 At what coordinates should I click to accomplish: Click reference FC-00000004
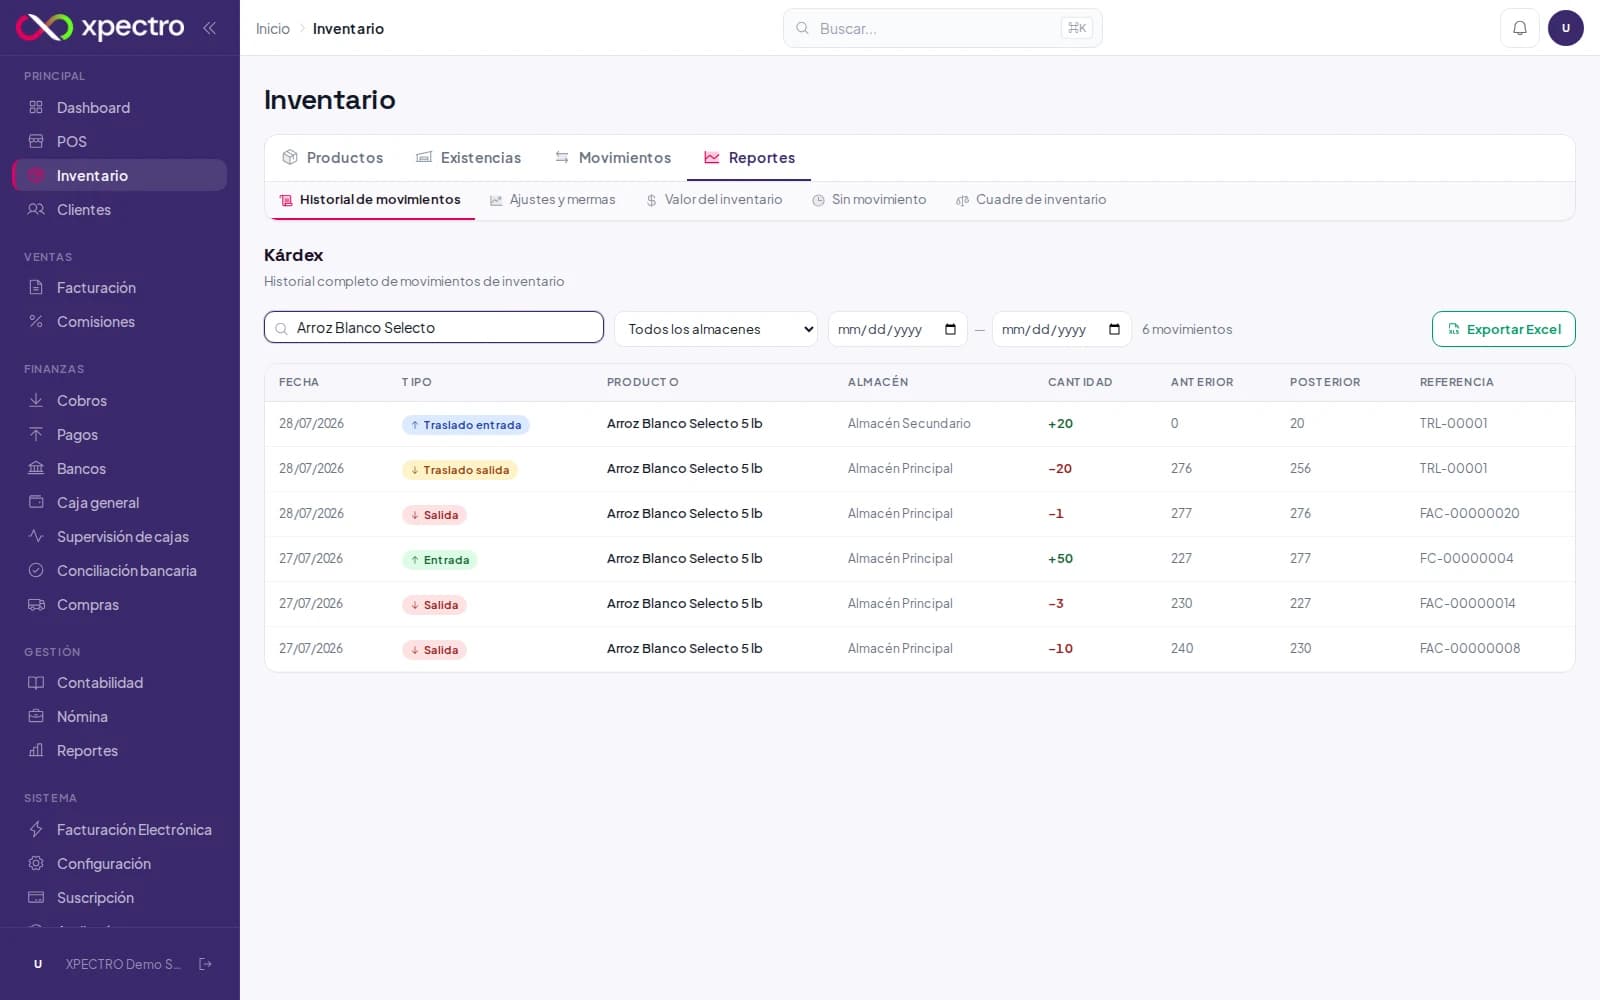click(x=1466, y=558)
